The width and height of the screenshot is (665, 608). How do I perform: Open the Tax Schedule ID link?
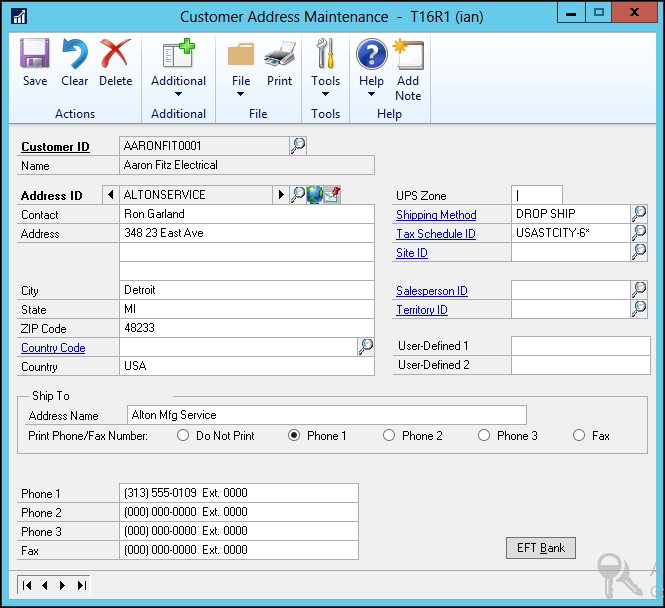(x=436, y=234)
